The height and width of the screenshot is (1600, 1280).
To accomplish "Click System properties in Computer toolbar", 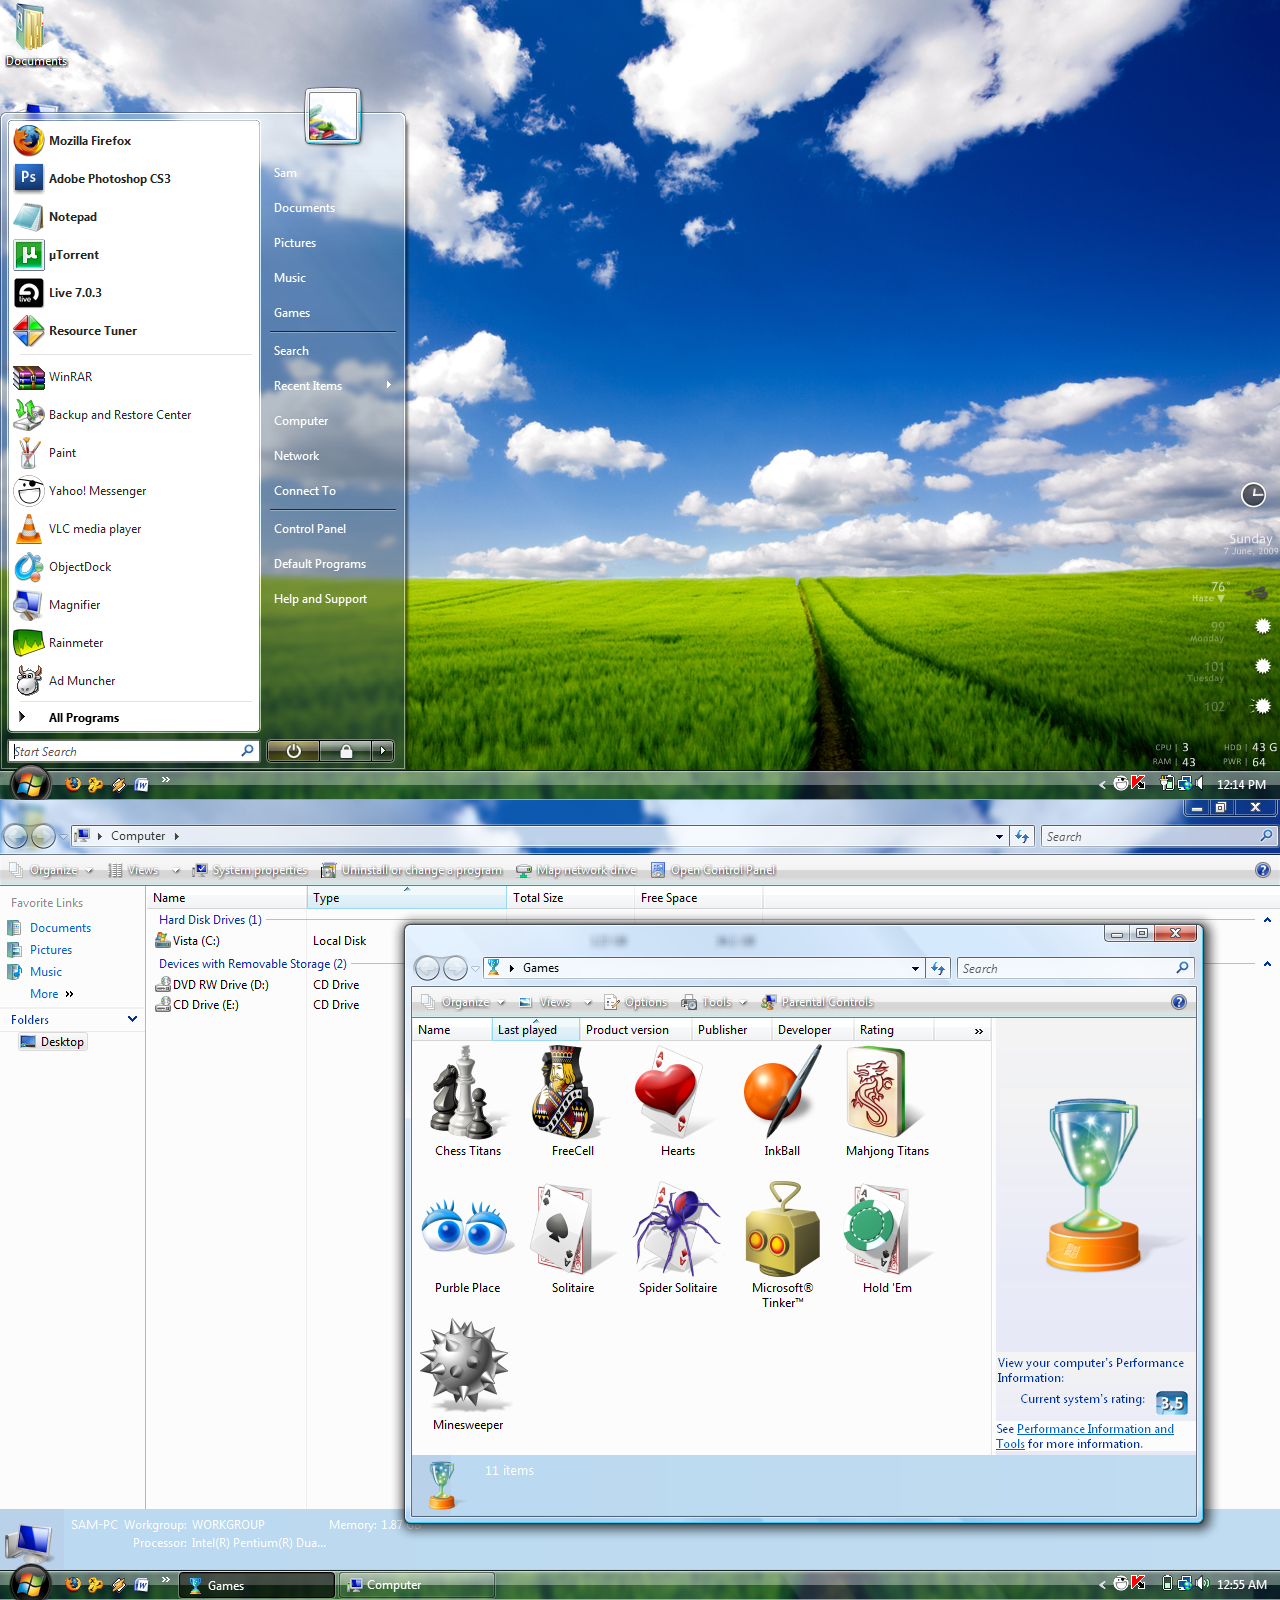I will [250, 870].
